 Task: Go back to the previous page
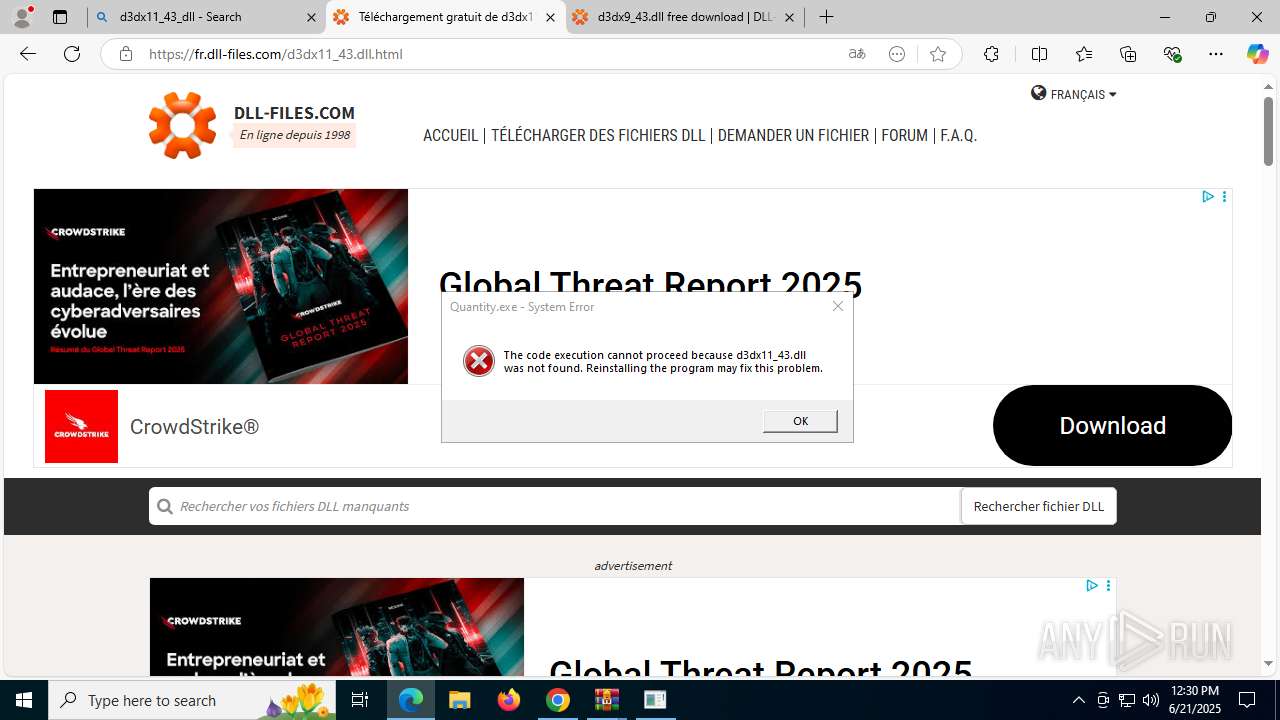tap(28, 54)
